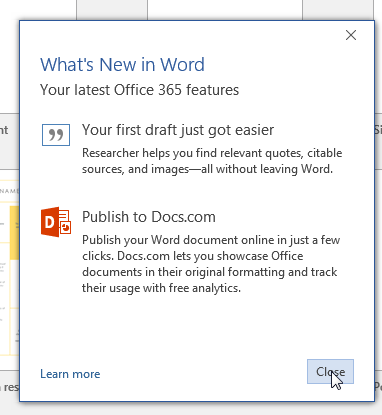This screenshot has width=382, height=415.
Task: Select the "Publish to Docs.com" heading
Action: coord(149,217)
